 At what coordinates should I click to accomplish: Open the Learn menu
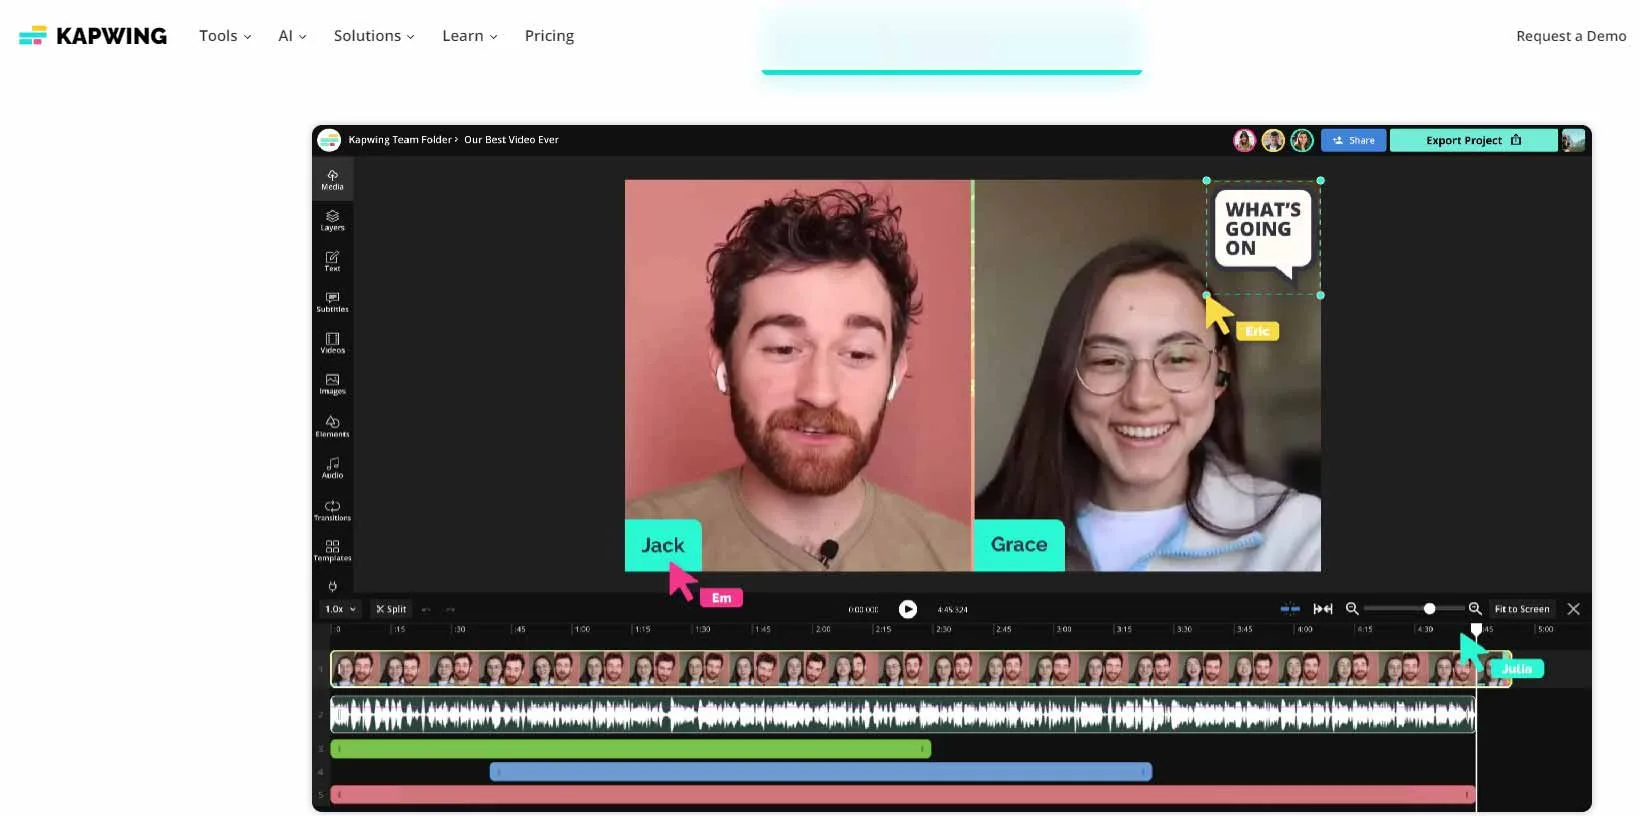(469, 36)
